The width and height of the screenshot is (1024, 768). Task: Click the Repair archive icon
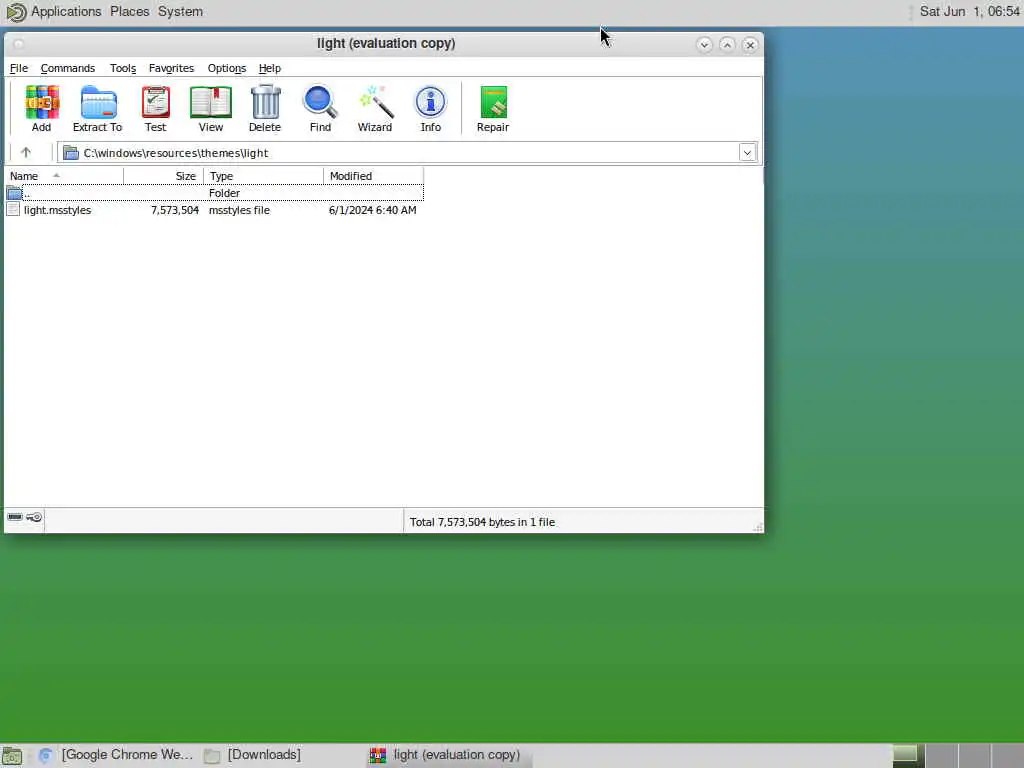pos(493,103)
